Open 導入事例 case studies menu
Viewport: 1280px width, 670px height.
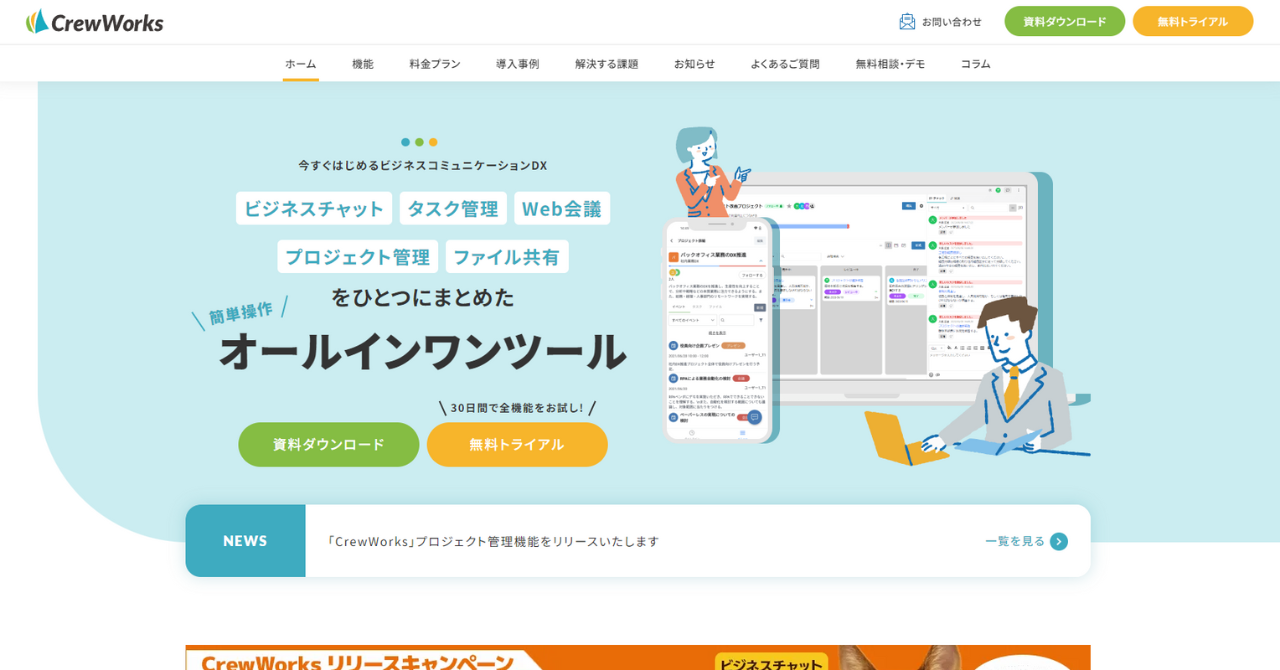coord(517,63)
